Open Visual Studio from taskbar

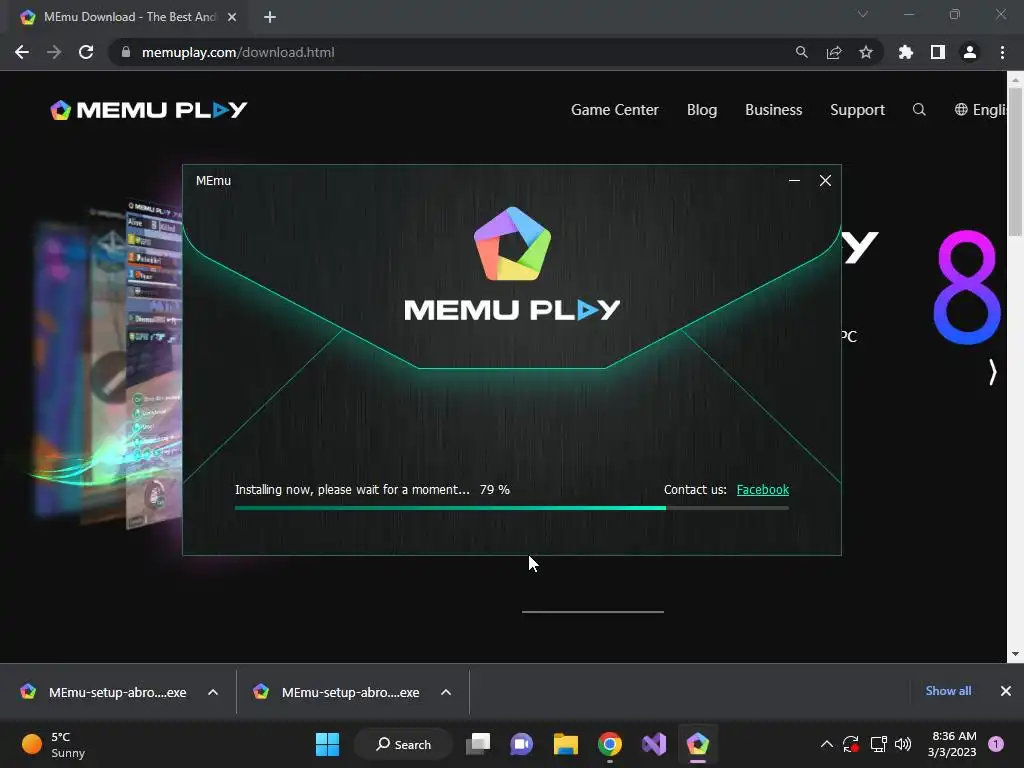coord(654,744)
